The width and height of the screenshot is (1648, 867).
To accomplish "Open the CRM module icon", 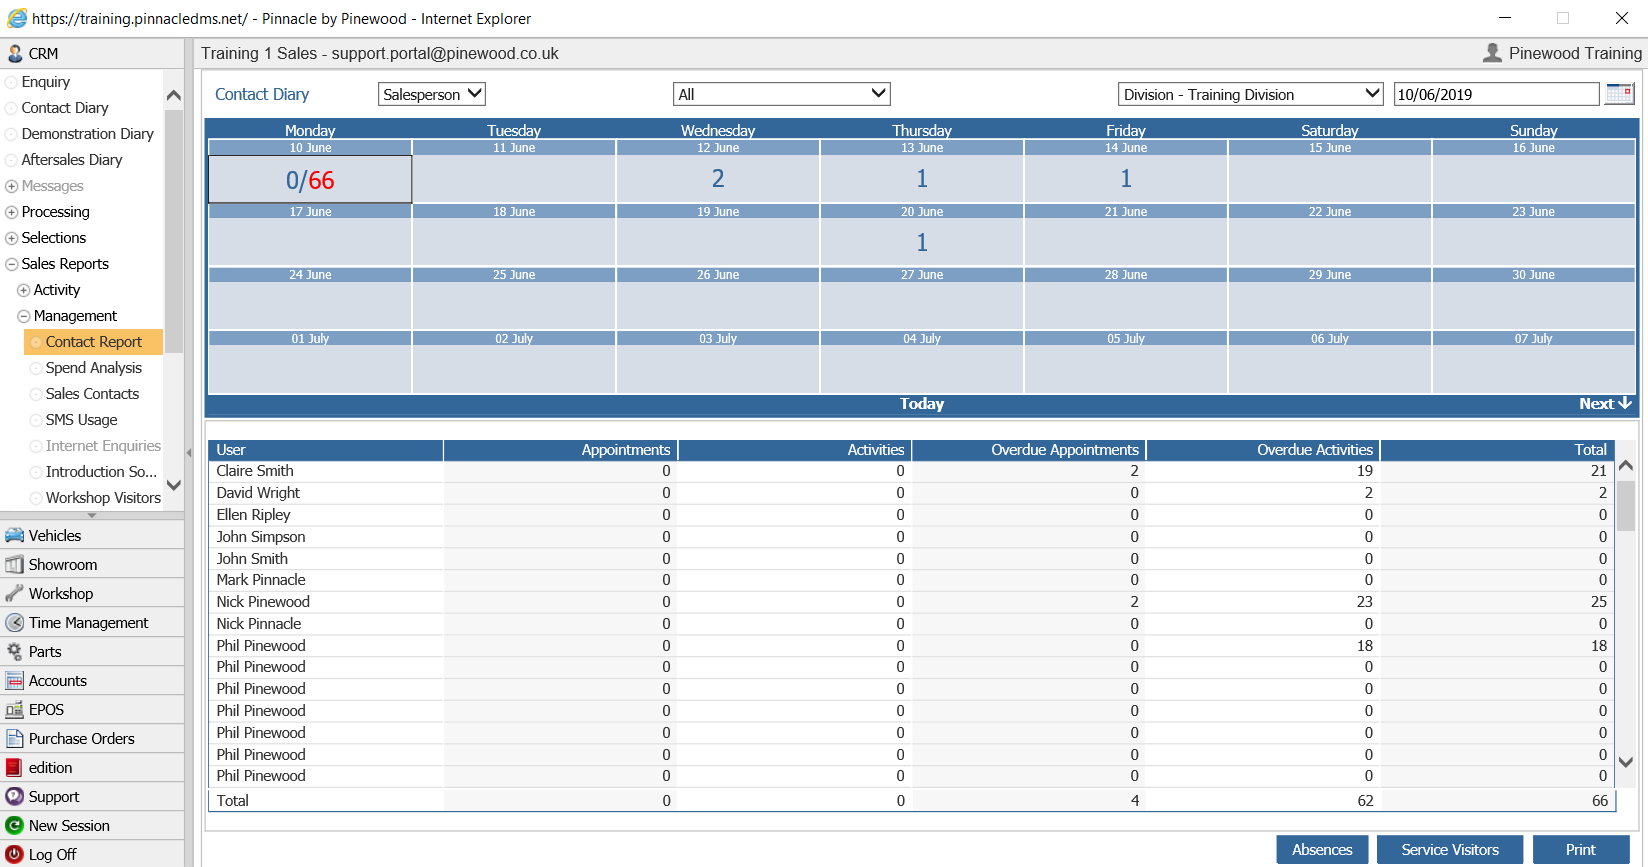I will [15, 53].
